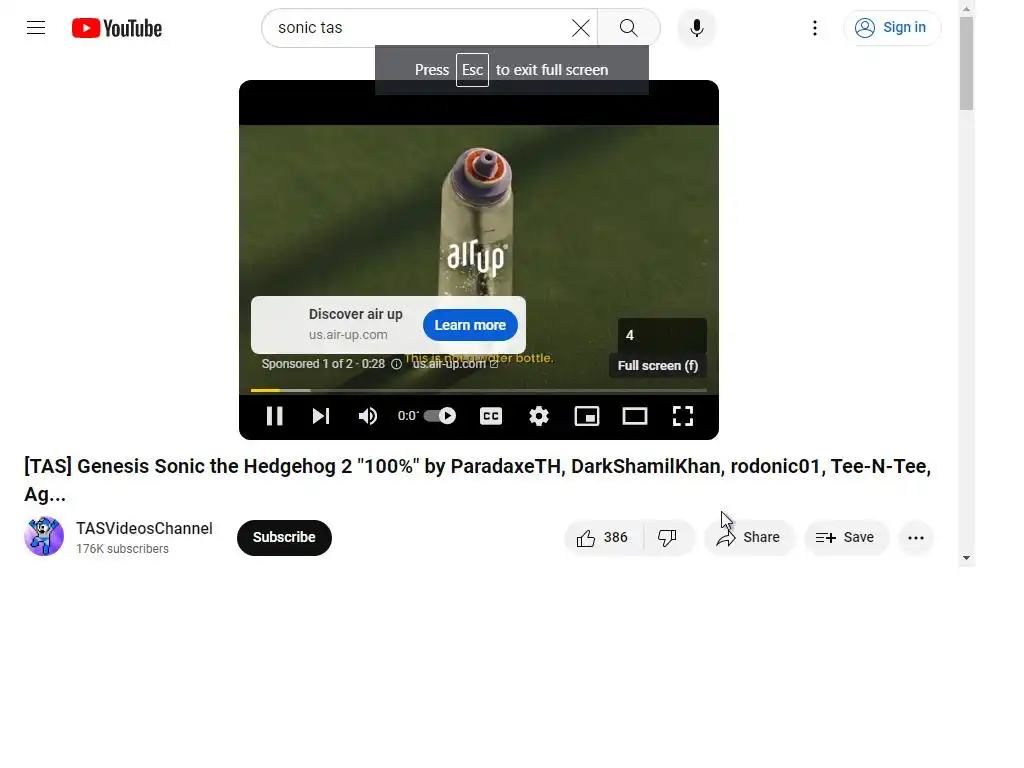The height and width of the screenshot is (768, 1024).
Task: Open the three-dot settings menu in header
Action: coord(814,28)
